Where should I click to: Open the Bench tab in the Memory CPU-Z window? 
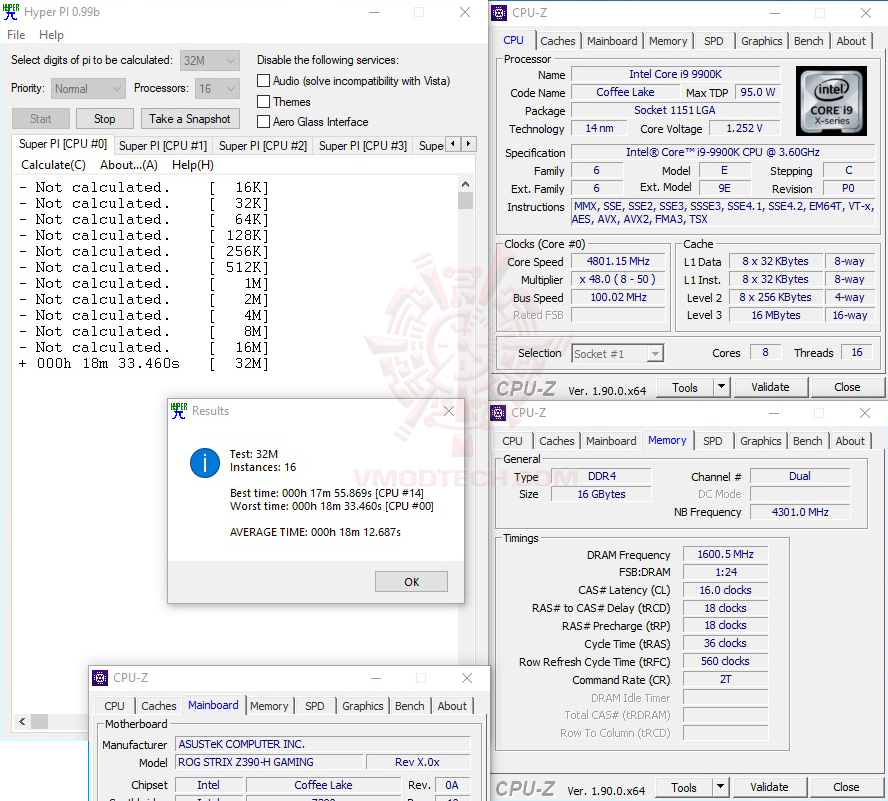(807, 441)
